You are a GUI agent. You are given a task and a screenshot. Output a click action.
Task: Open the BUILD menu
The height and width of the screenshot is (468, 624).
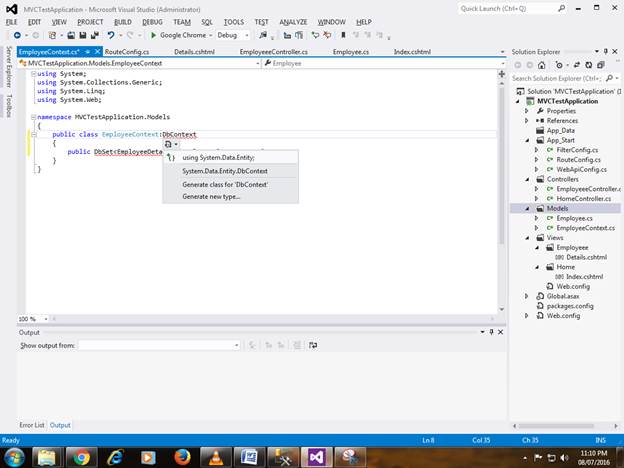[122, 21]
